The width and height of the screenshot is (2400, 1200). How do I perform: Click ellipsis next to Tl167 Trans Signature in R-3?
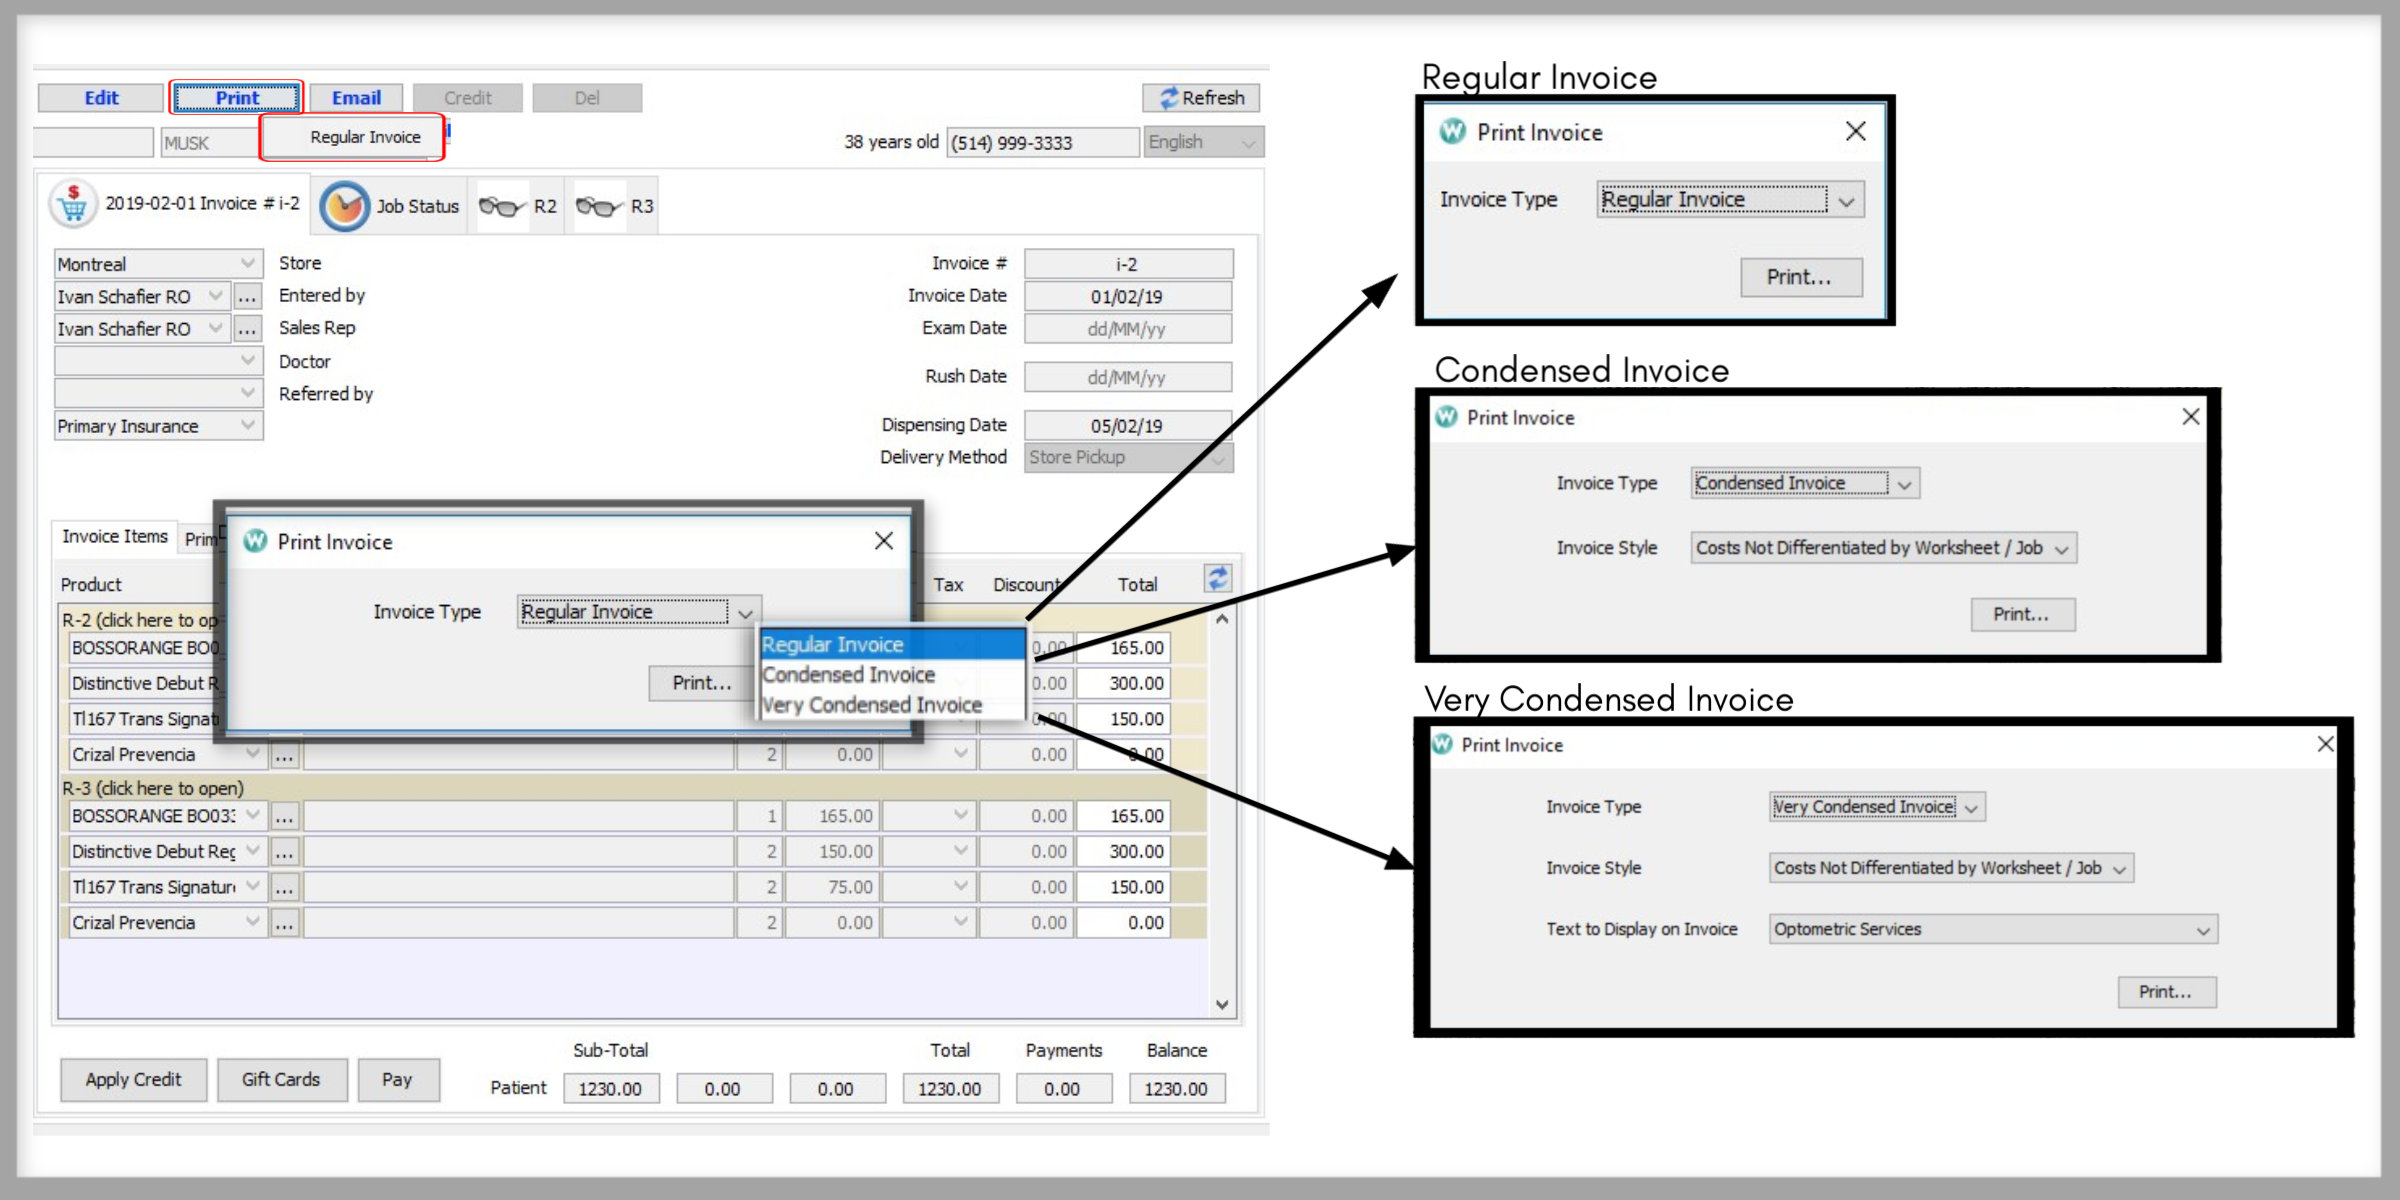pyautogui.click(x=283, y=886)
